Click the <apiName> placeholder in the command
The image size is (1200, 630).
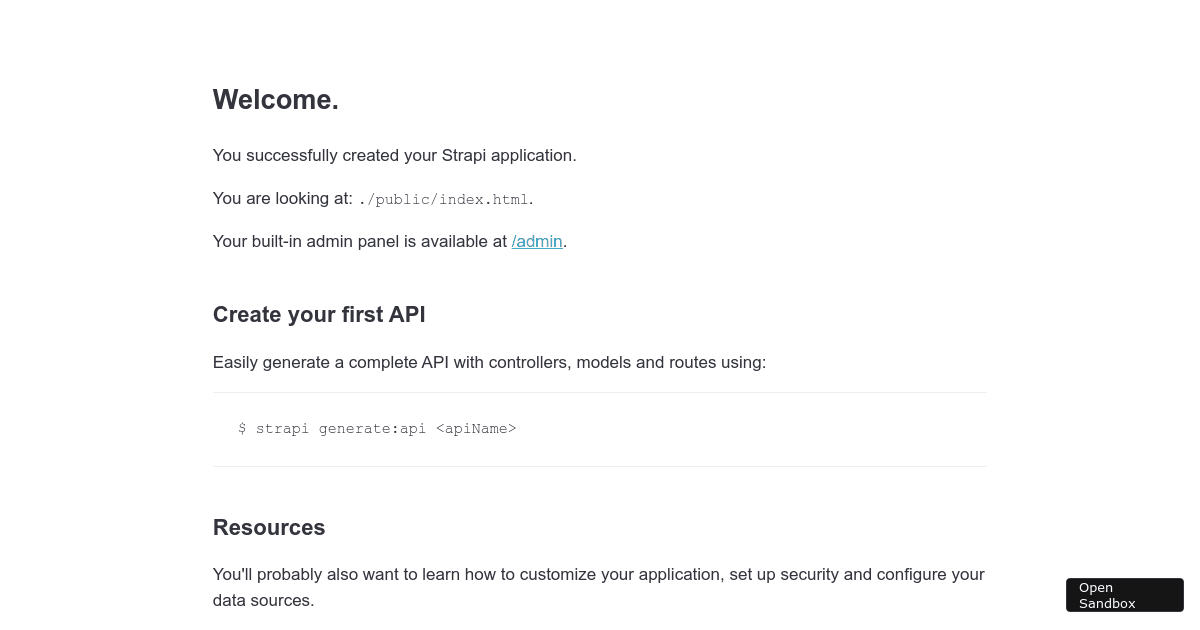click(476, 429)
